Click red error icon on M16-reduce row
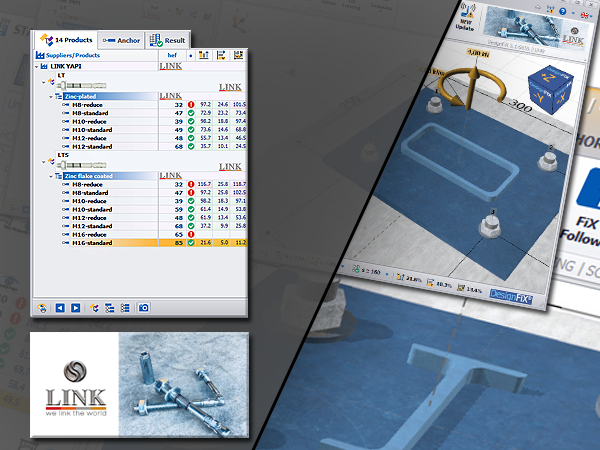 click(x=191, y=235)
